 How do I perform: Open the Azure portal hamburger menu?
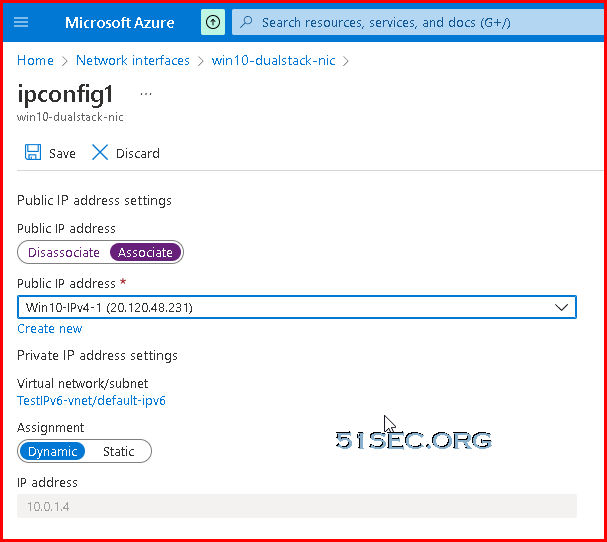coord(21,22)
